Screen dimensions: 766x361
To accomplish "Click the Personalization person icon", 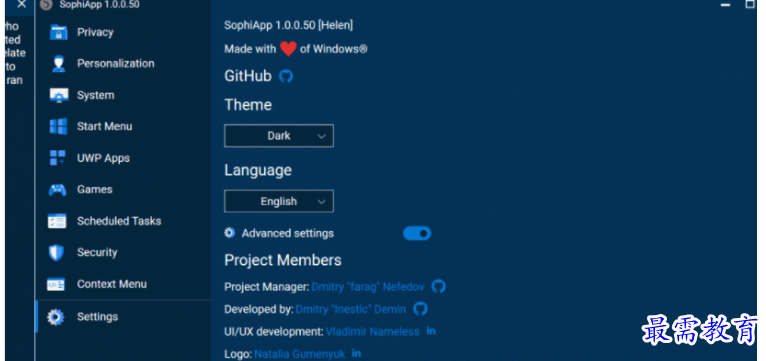I will [59, 64].
